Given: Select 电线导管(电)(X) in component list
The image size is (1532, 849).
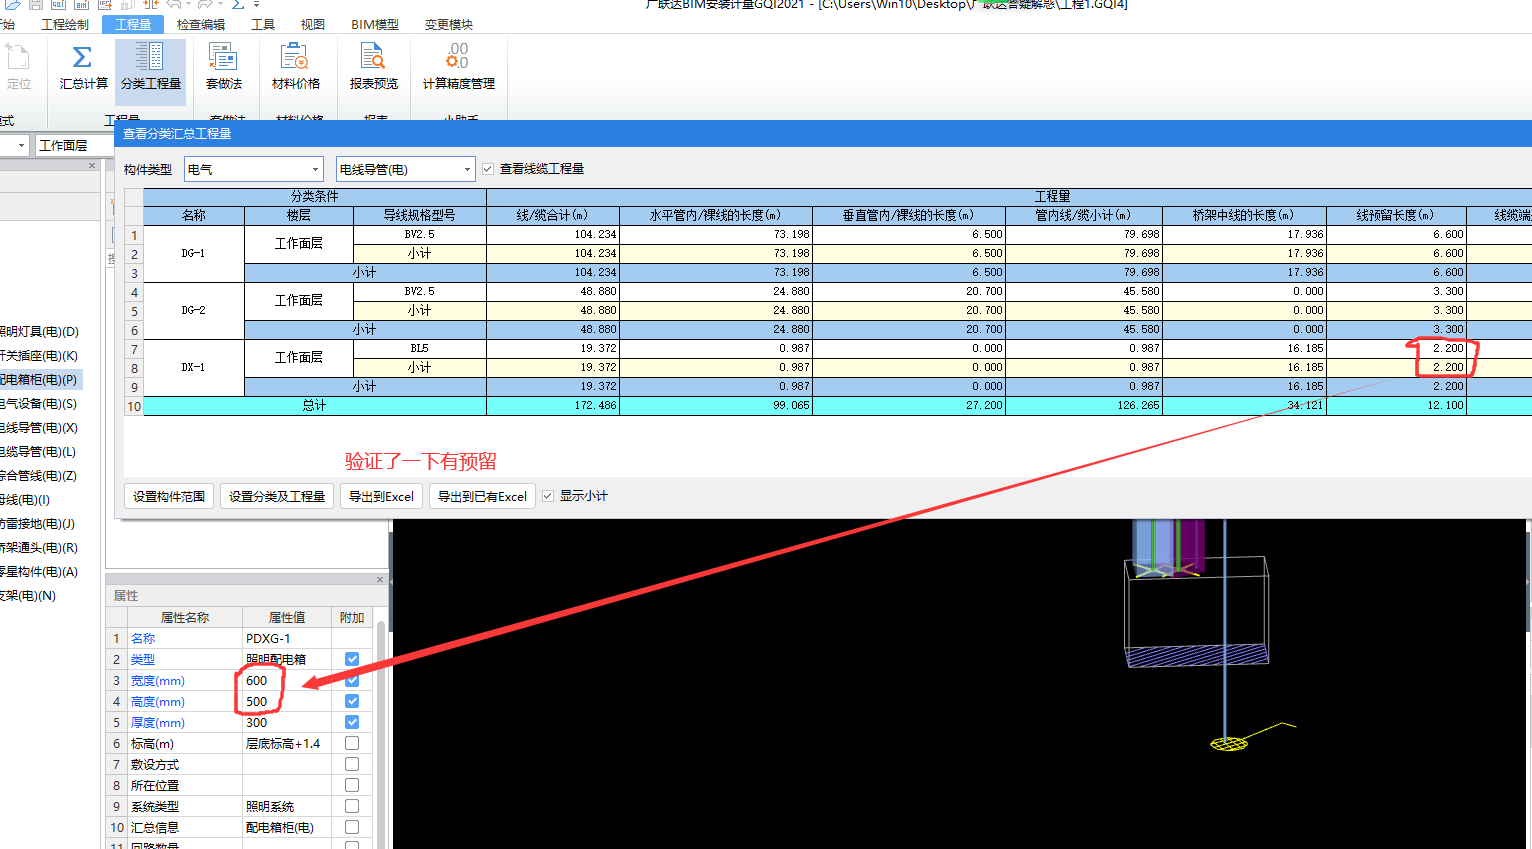Looking at the screenshot, I should [40, 427].
